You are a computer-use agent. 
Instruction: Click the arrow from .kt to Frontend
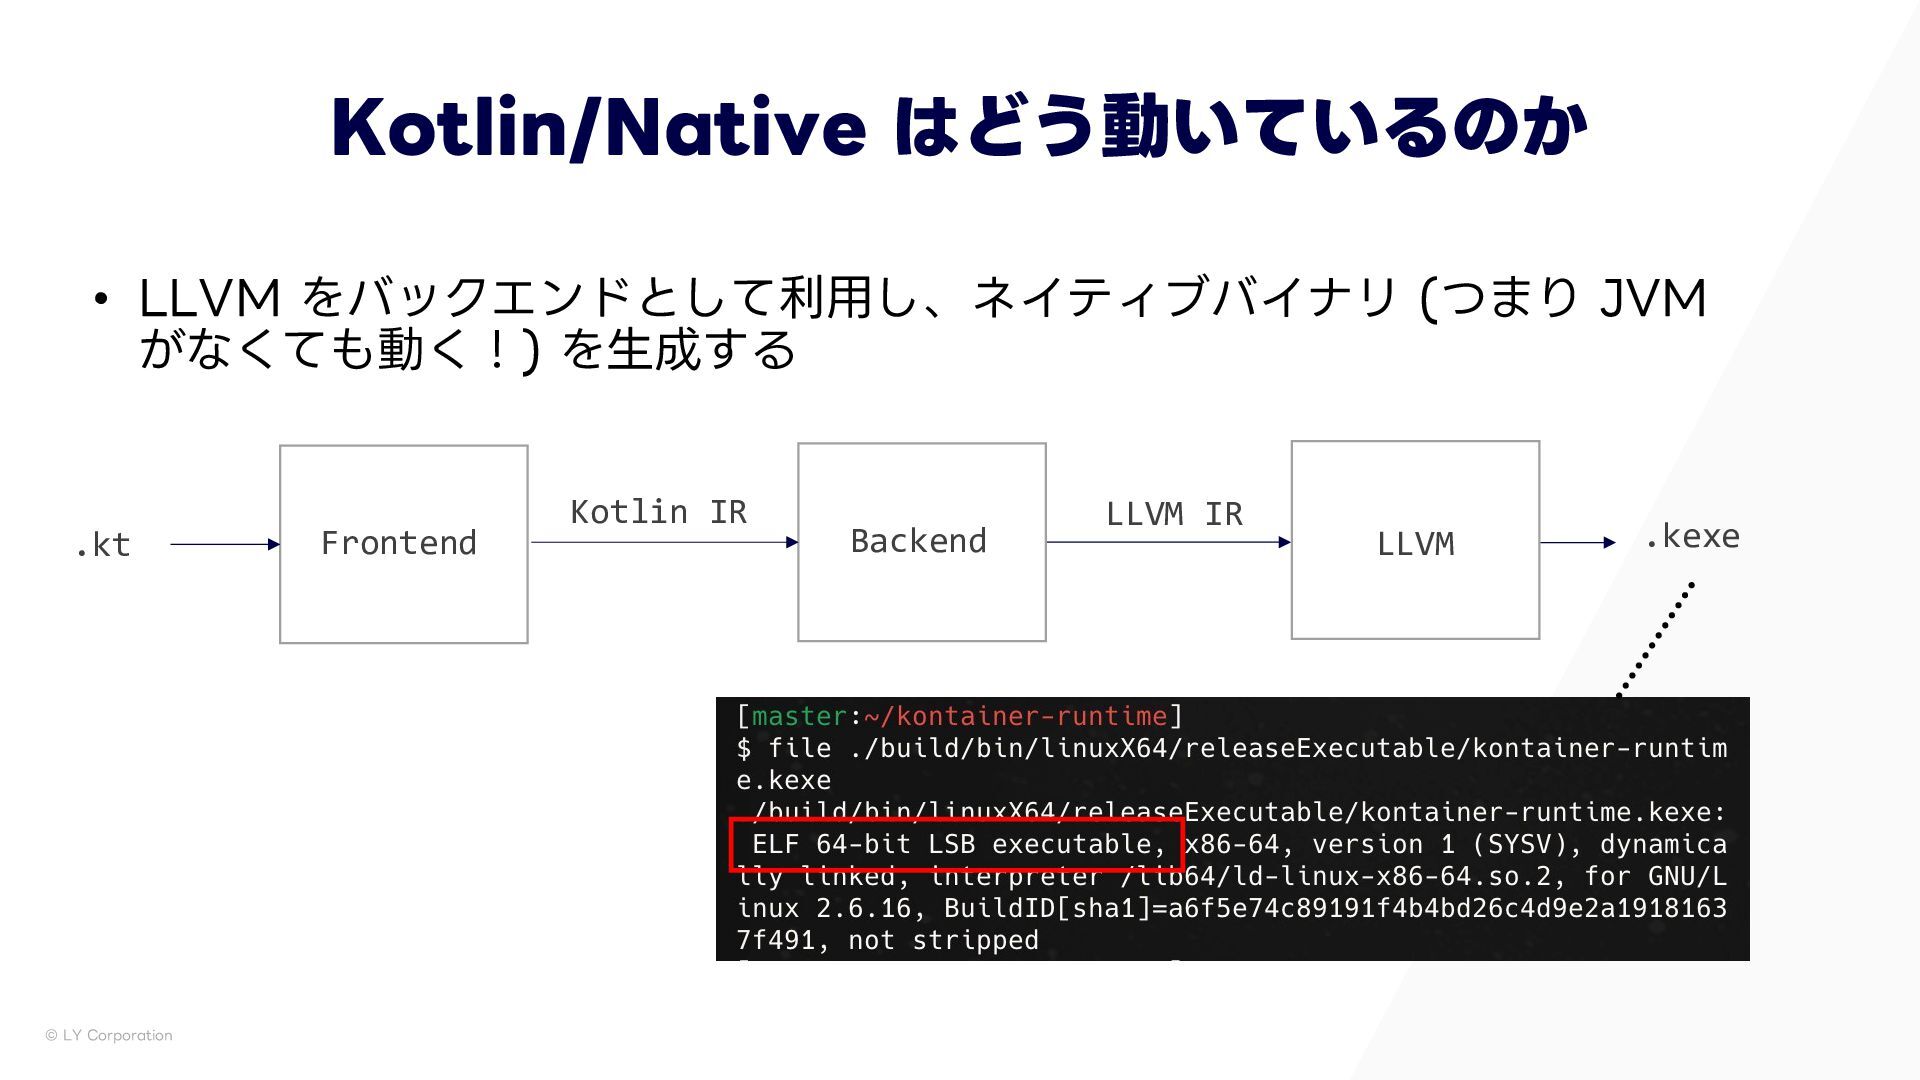[x=224, y=544]
